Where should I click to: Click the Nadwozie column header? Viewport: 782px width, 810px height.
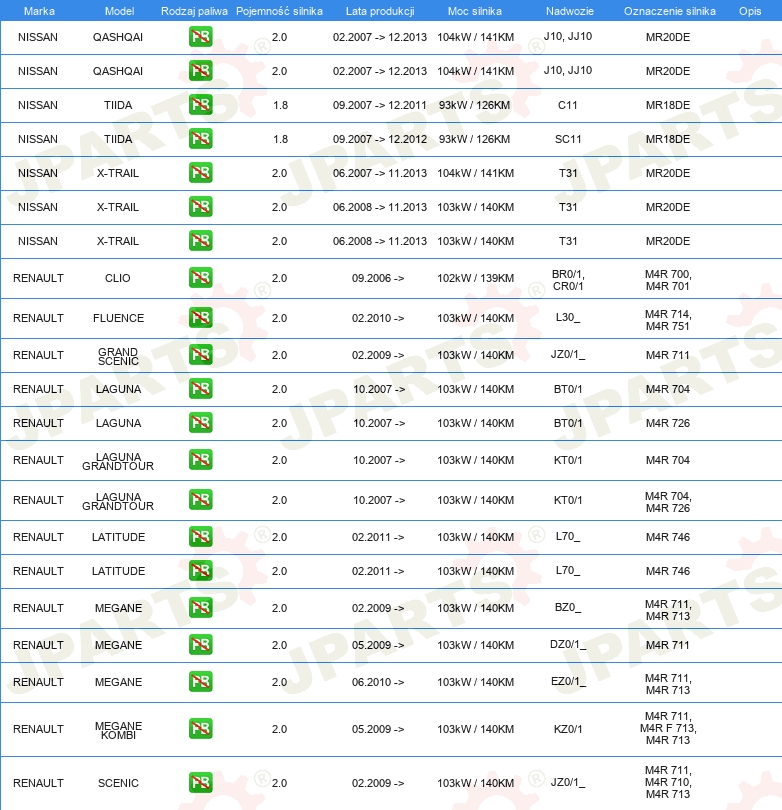[570, 11]
